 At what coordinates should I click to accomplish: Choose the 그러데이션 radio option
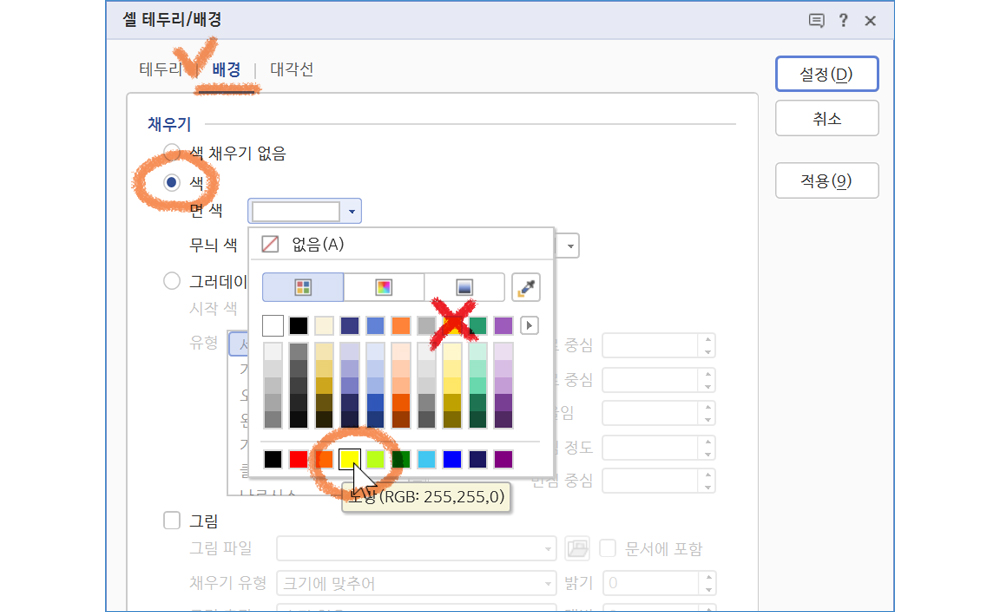[172, 281]
